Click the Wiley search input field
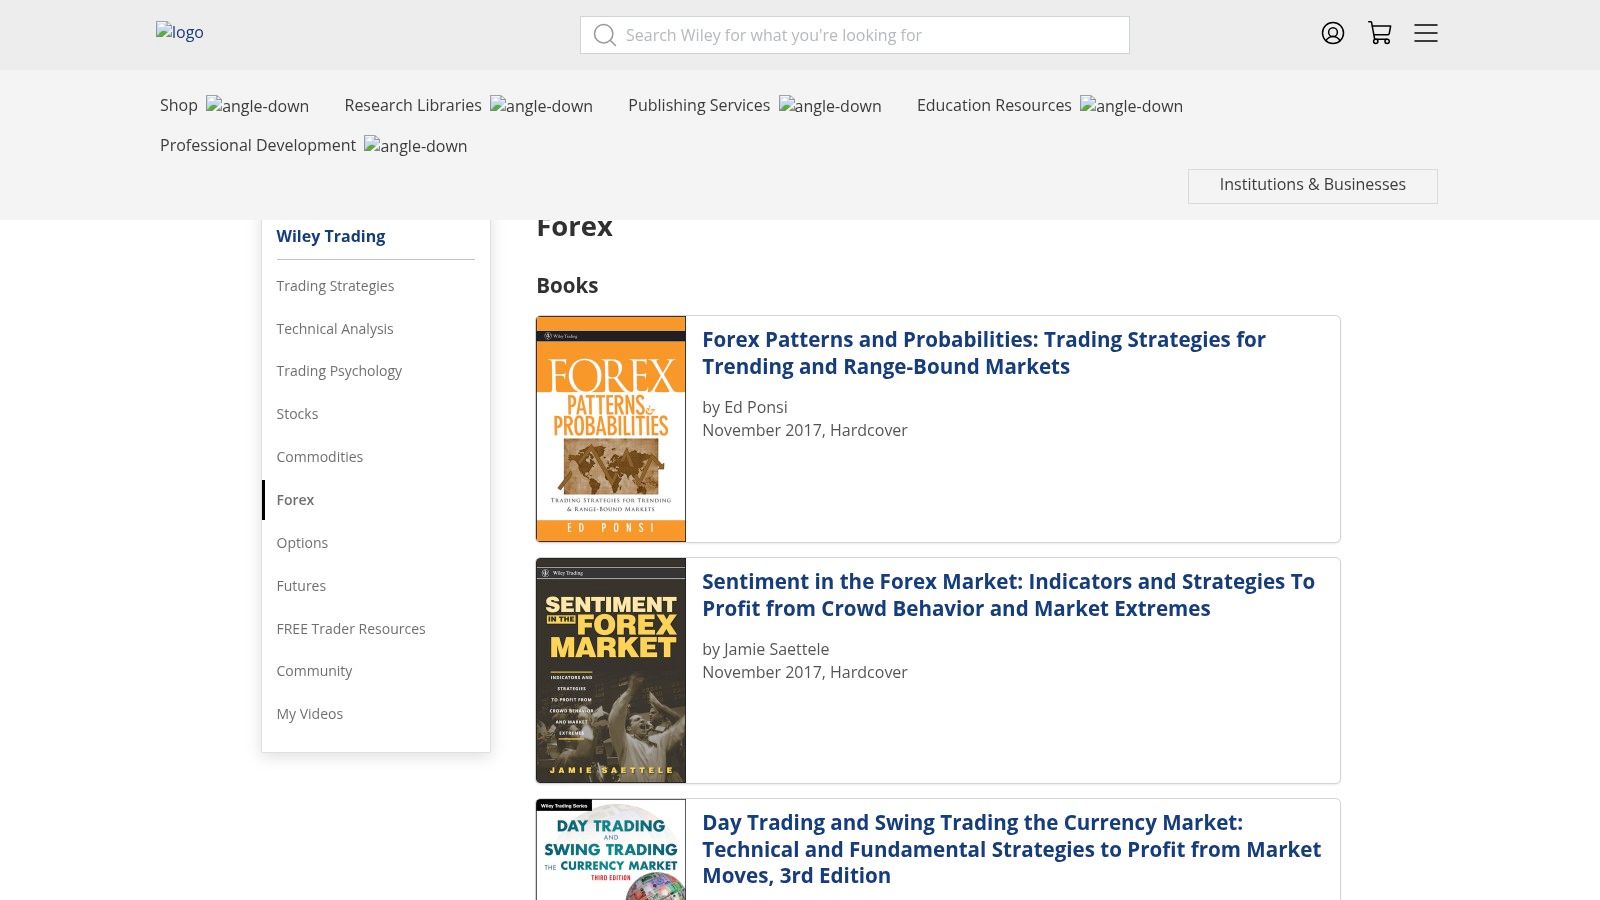 855,35
